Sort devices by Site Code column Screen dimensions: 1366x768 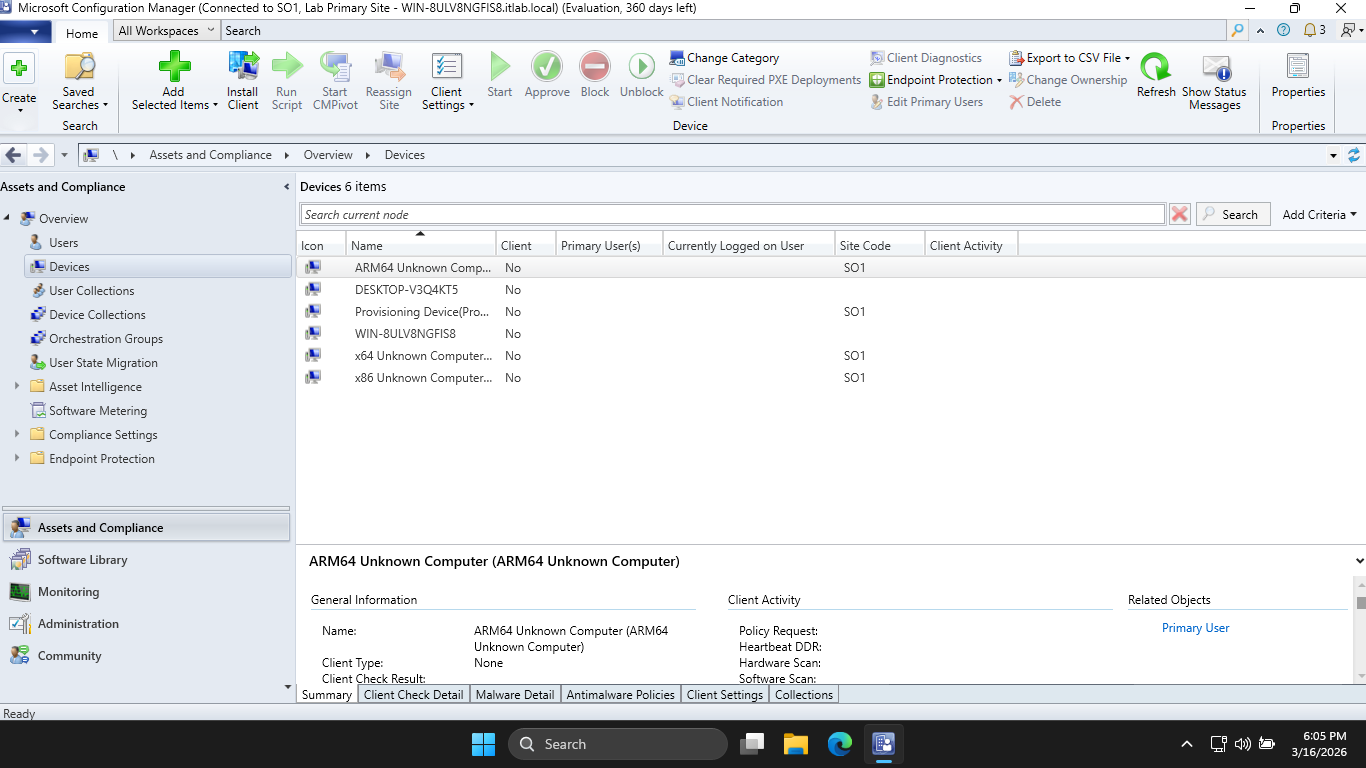[865, 246]
